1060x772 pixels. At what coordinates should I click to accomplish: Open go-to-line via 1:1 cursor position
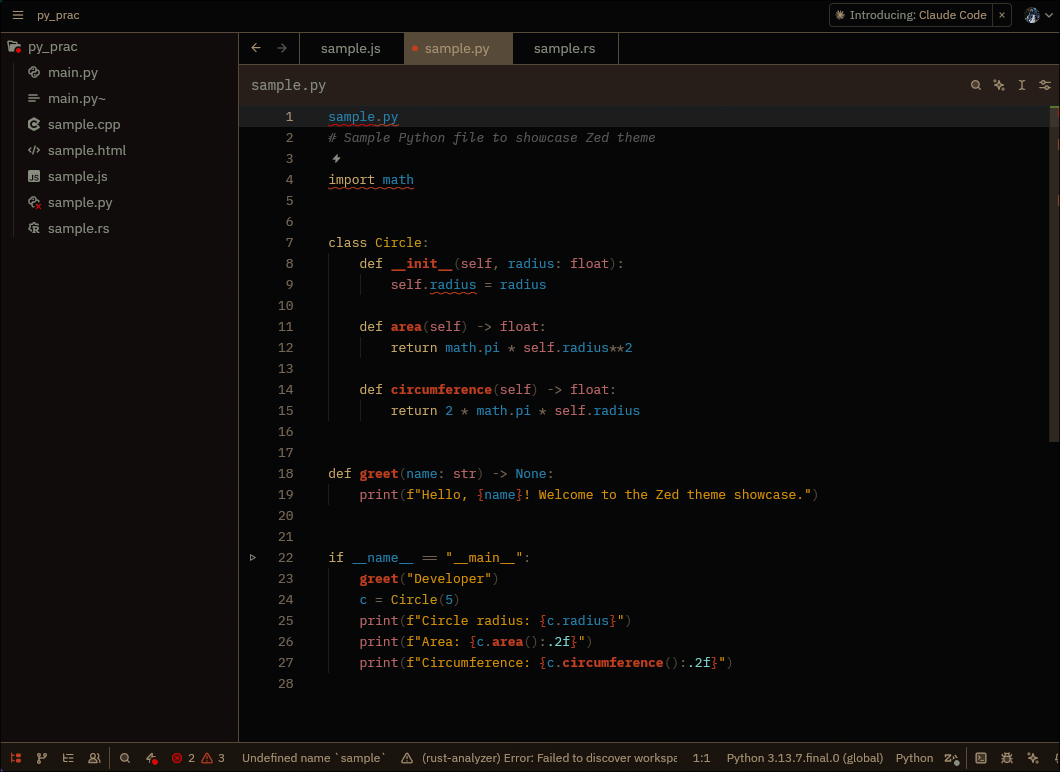702,758
